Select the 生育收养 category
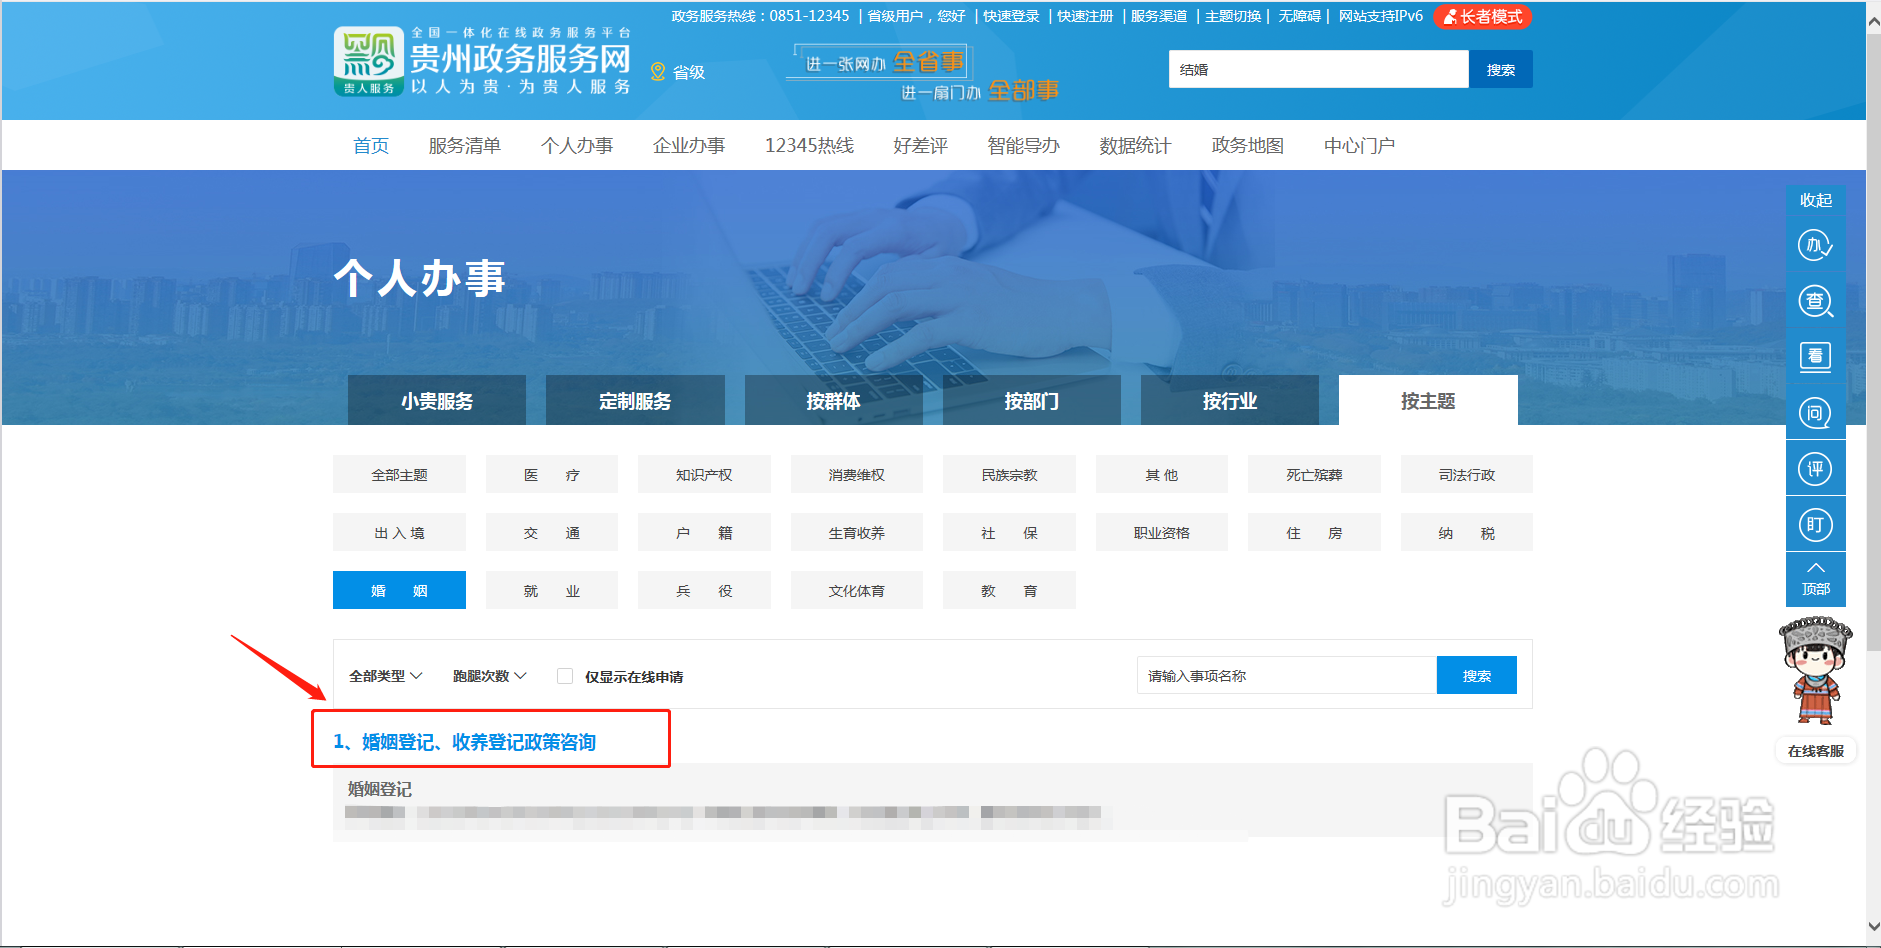1881x948 pixels. (x=857, y=532)
